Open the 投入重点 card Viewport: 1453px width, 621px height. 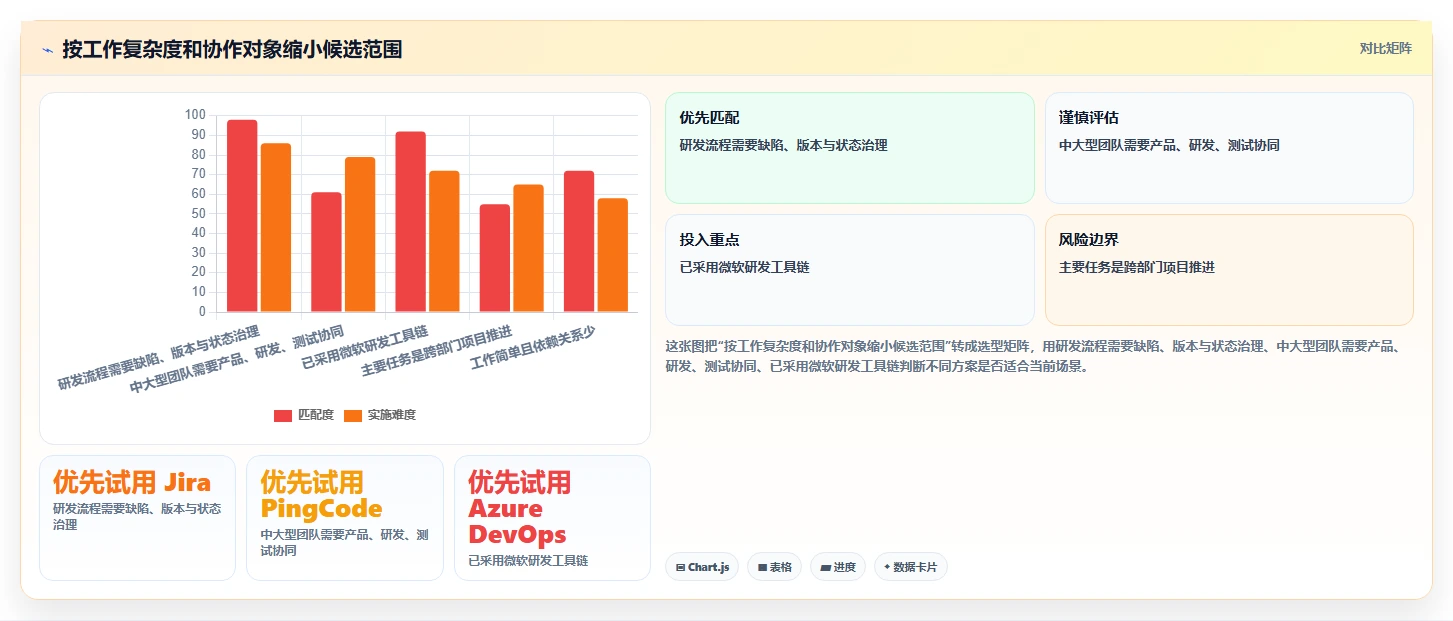click(850, 270)
